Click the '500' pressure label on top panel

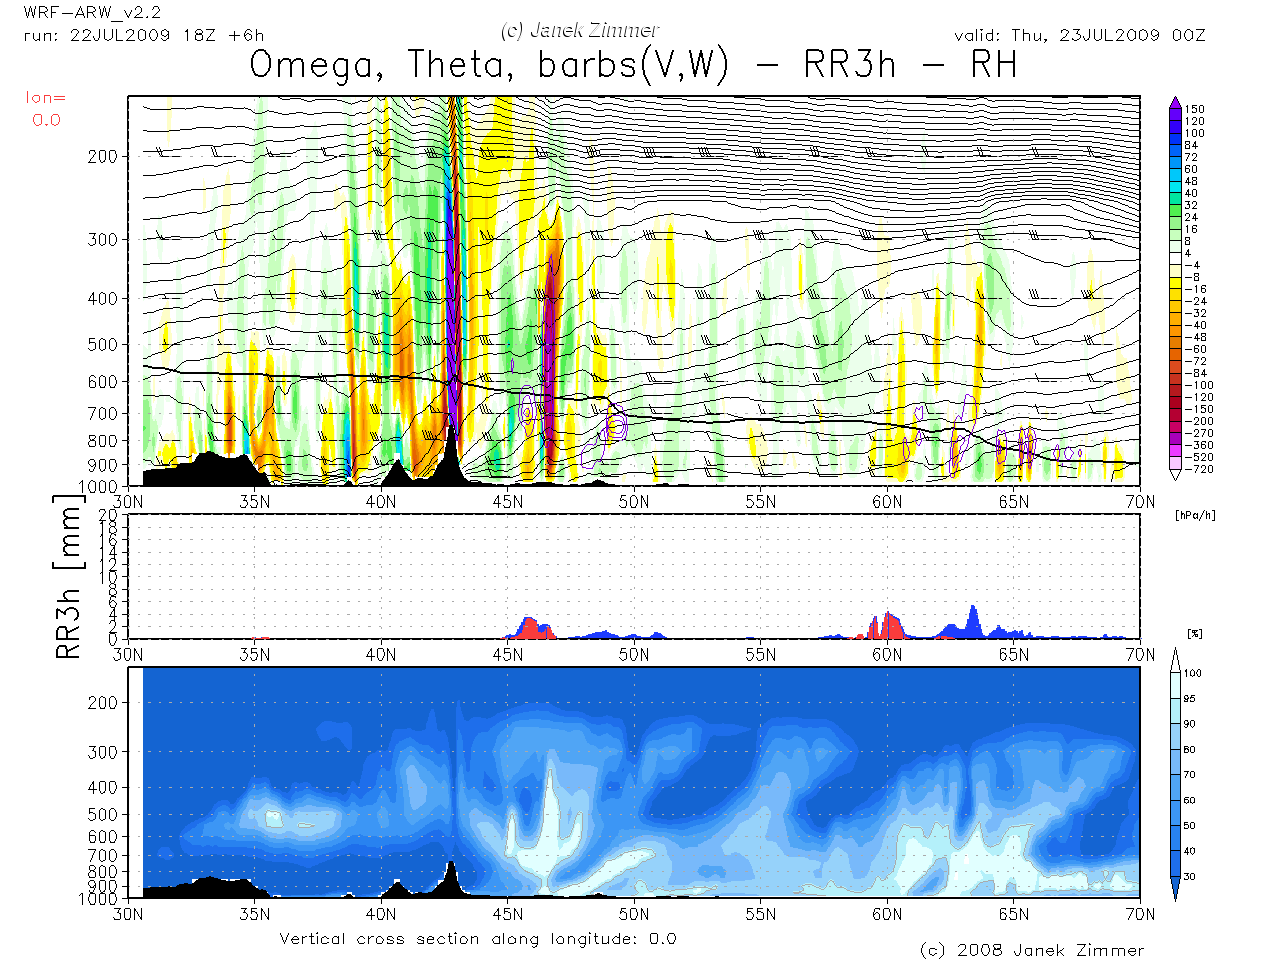pyautogui.click(x=102, y=344)
